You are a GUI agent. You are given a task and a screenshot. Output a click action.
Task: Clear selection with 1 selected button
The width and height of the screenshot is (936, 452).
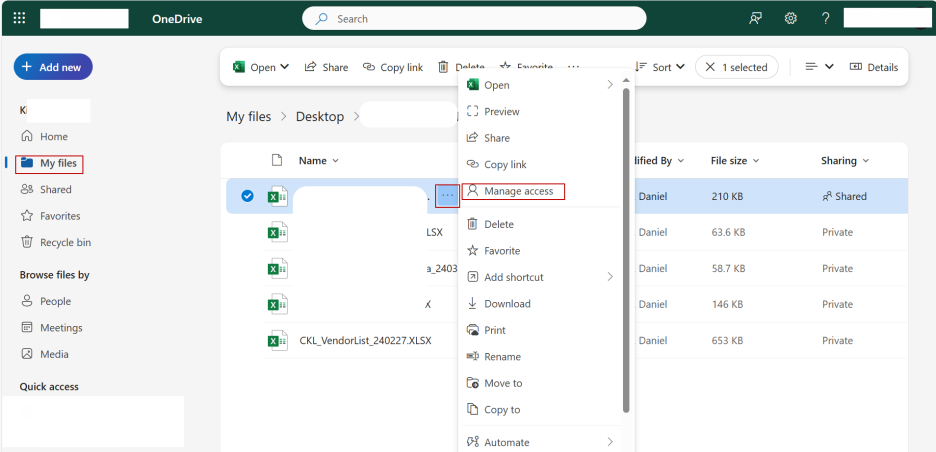(737, 67)
